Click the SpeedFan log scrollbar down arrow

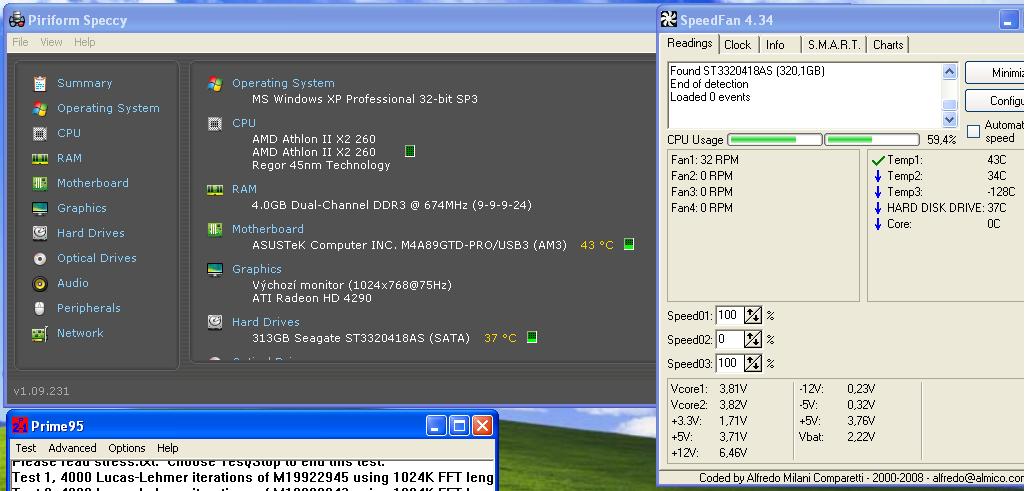pyautogui.click(x=950, y=120)
